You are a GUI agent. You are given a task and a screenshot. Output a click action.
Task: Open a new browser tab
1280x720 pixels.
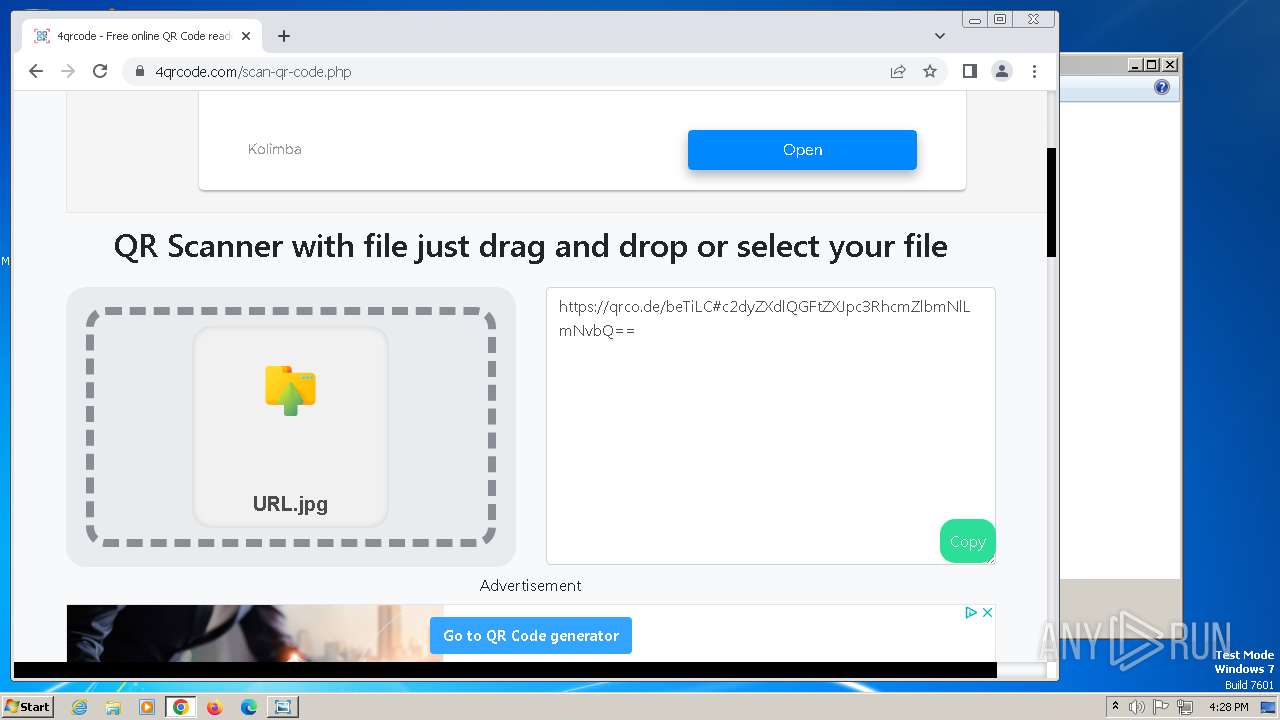(284, 36)
